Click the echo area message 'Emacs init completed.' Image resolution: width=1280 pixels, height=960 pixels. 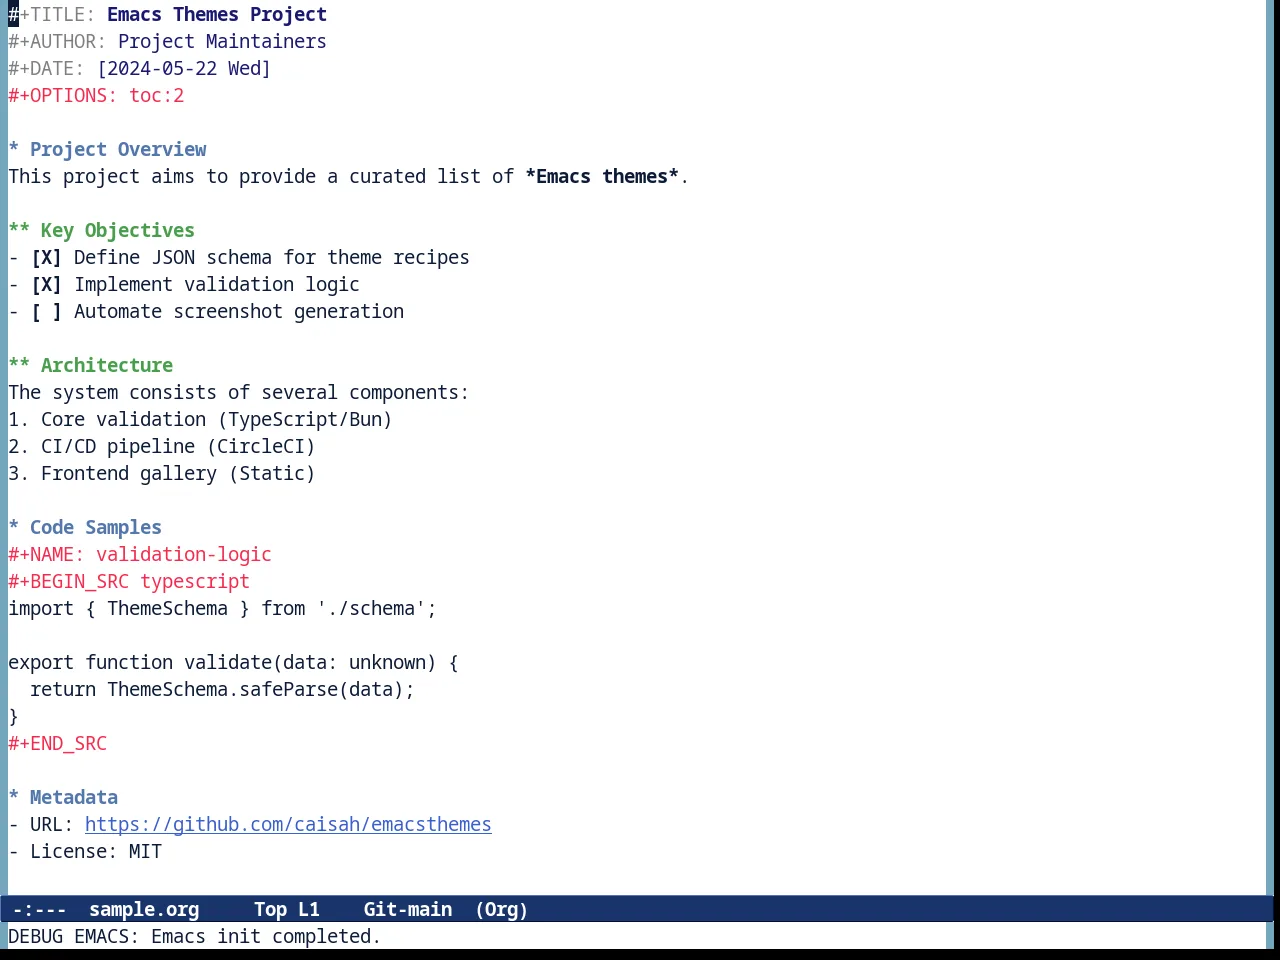[x=266, y=936]
